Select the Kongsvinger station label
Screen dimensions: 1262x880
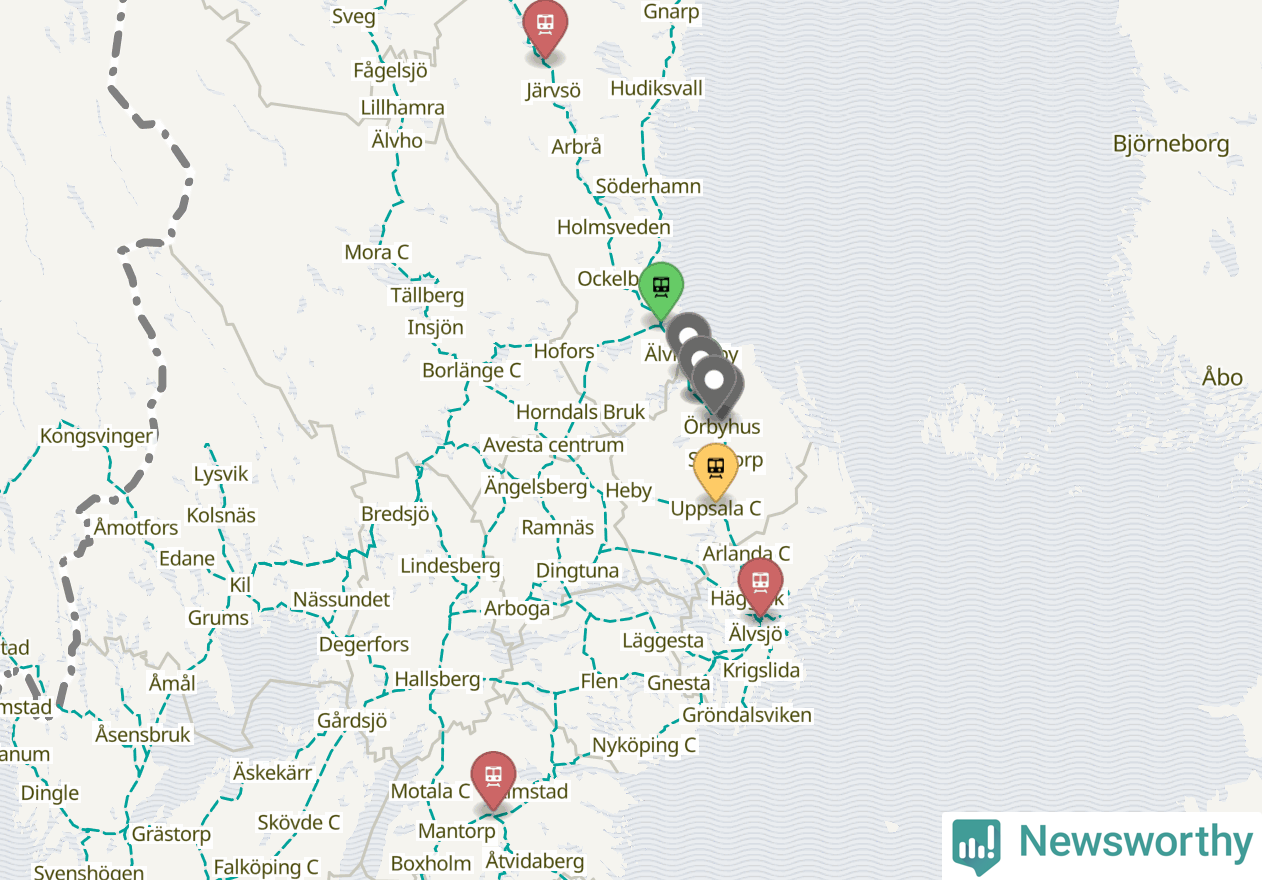pos(97,436)
